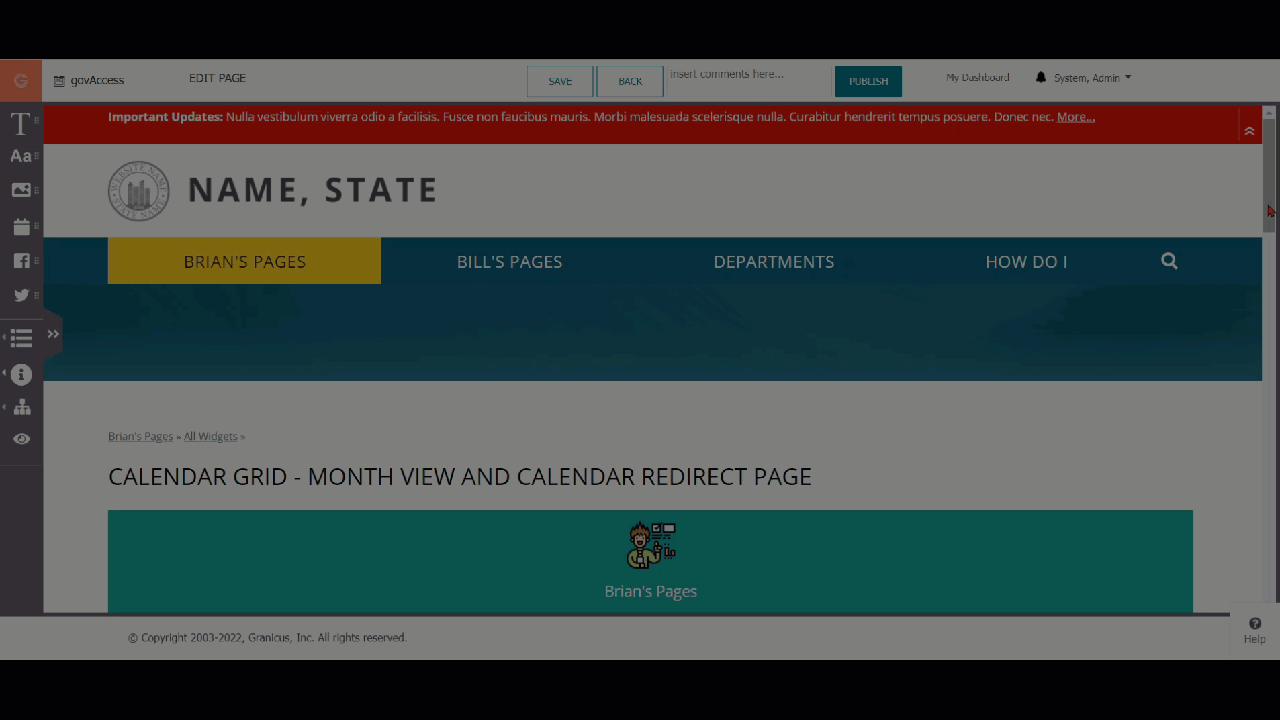Expand the sidebar with double-arrow handle
1280x720 pixels.
coord(53,334)
